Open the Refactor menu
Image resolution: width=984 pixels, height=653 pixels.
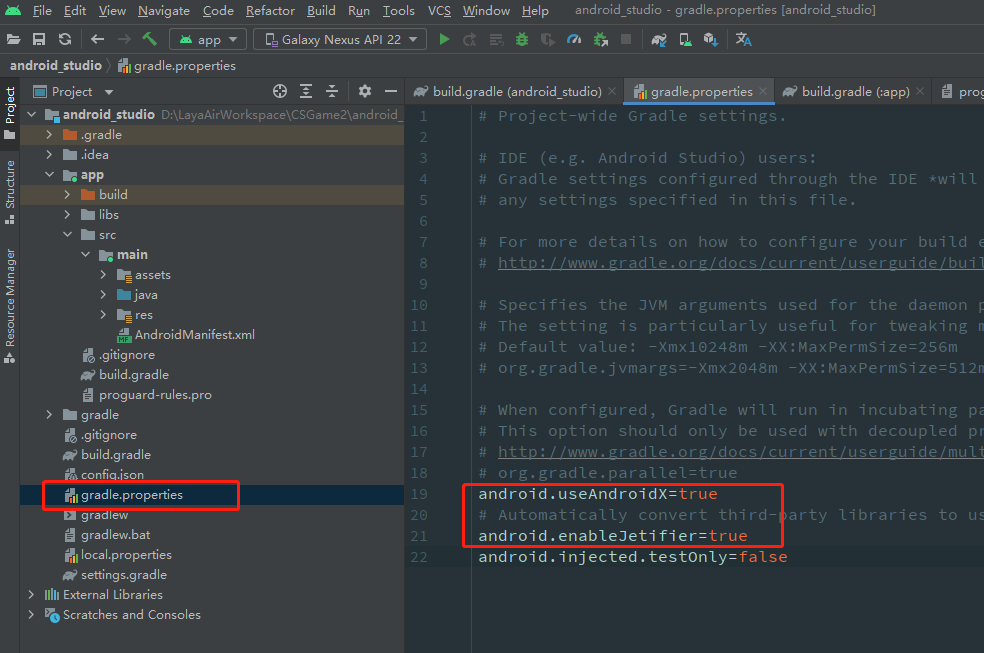tap(270, 11)
